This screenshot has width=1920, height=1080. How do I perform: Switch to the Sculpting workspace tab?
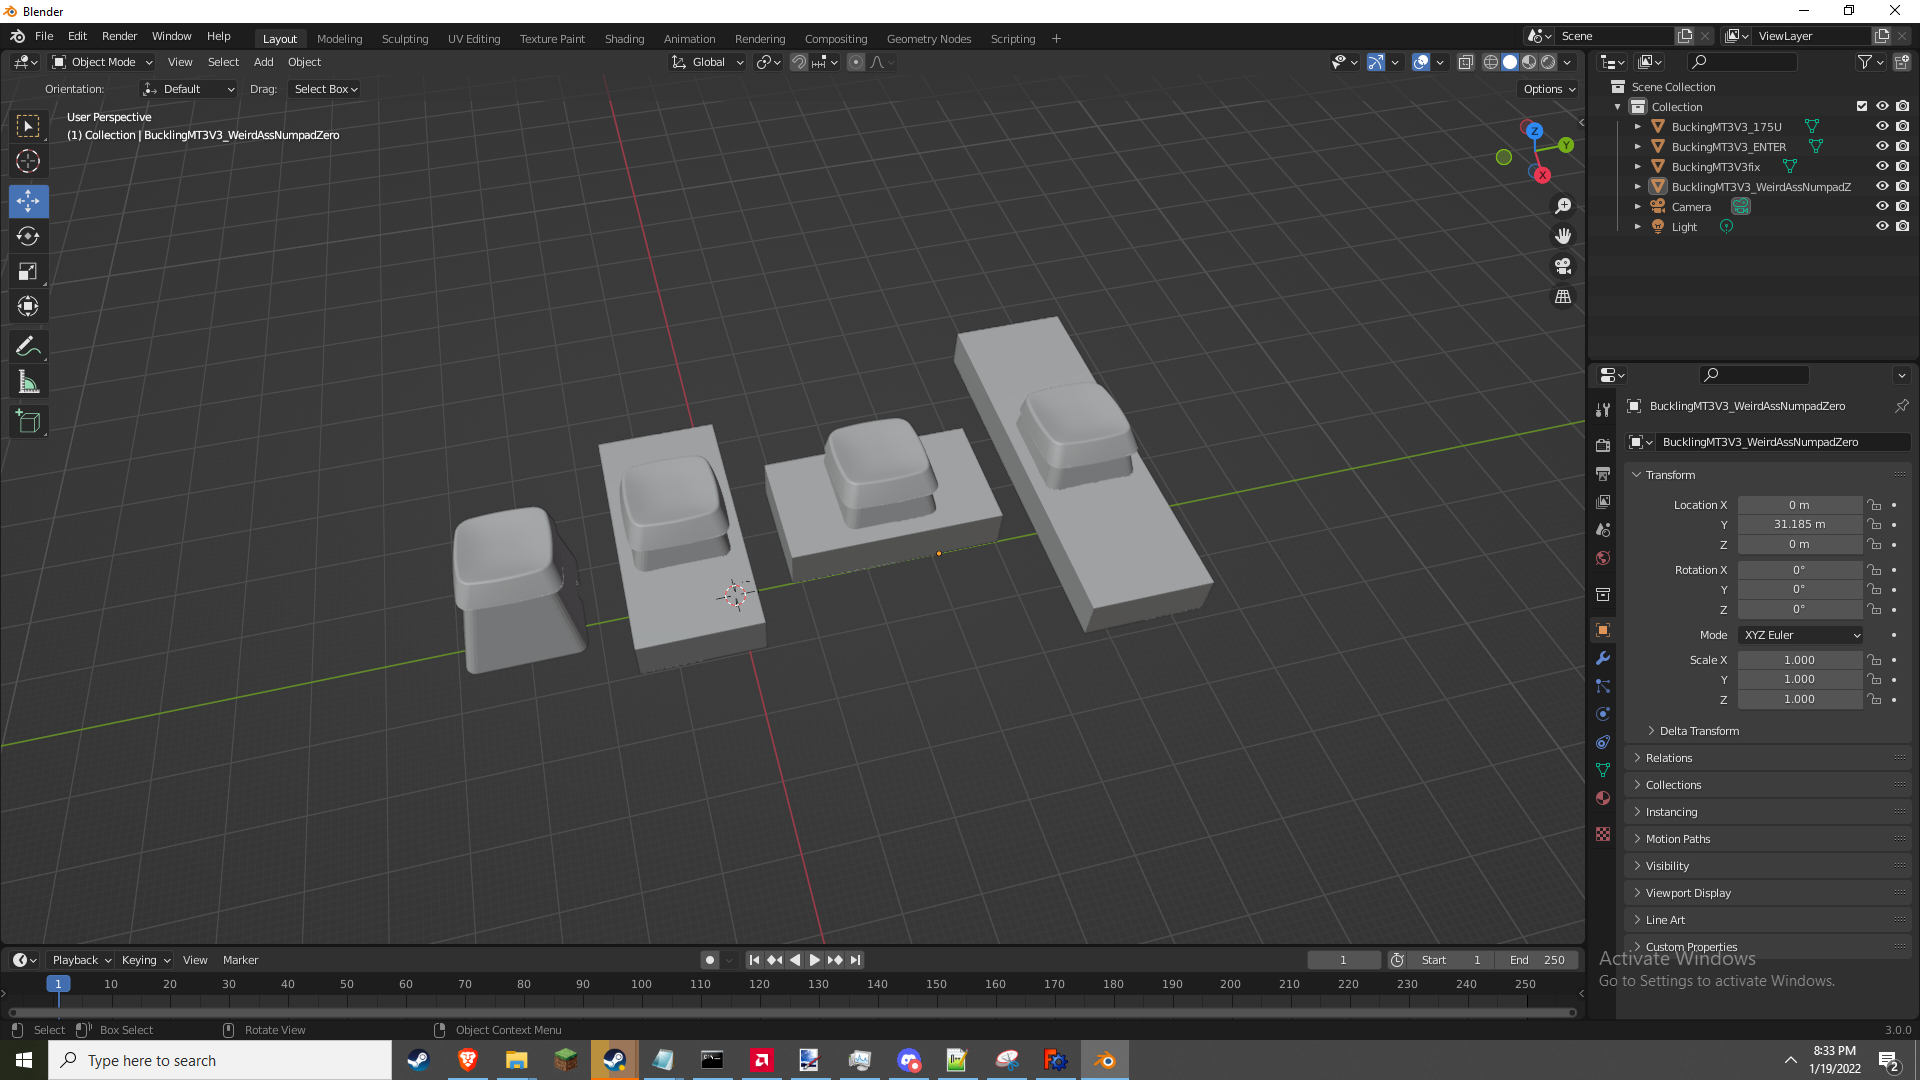(x=404, y=39)
